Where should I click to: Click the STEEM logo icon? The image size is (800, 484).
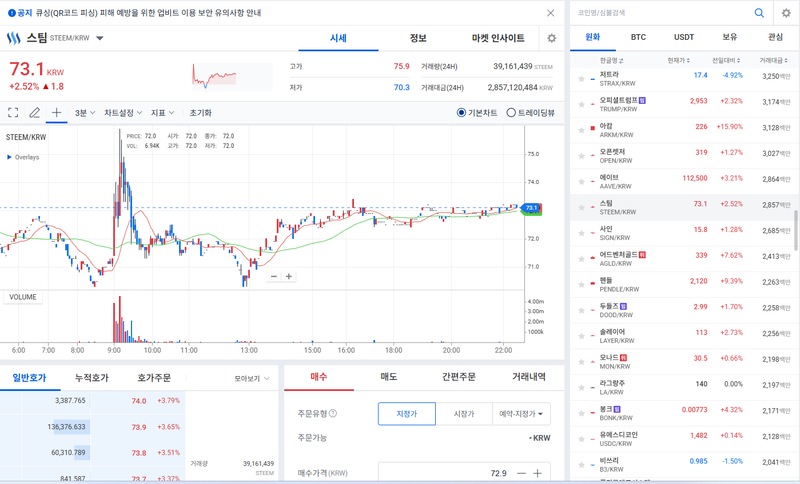click(x=14, y=38)
